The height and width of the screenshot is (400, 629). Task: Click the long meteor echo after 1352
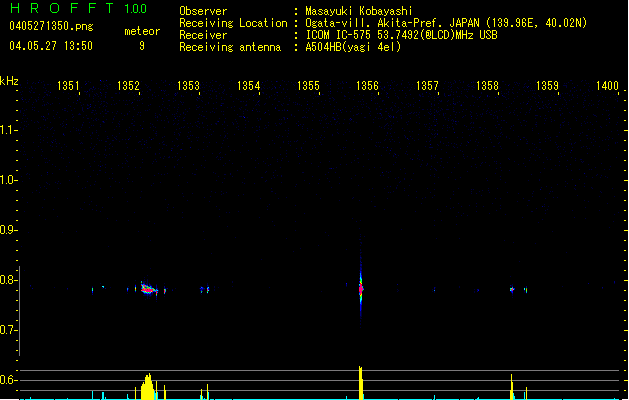(x=149, y=289)
